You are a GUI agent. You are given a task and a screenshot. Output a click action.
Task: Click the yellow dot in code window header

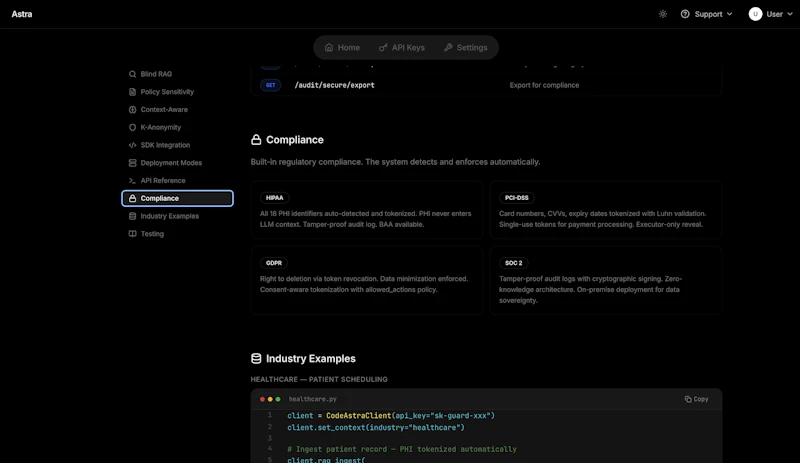click(x=270, y=399)
